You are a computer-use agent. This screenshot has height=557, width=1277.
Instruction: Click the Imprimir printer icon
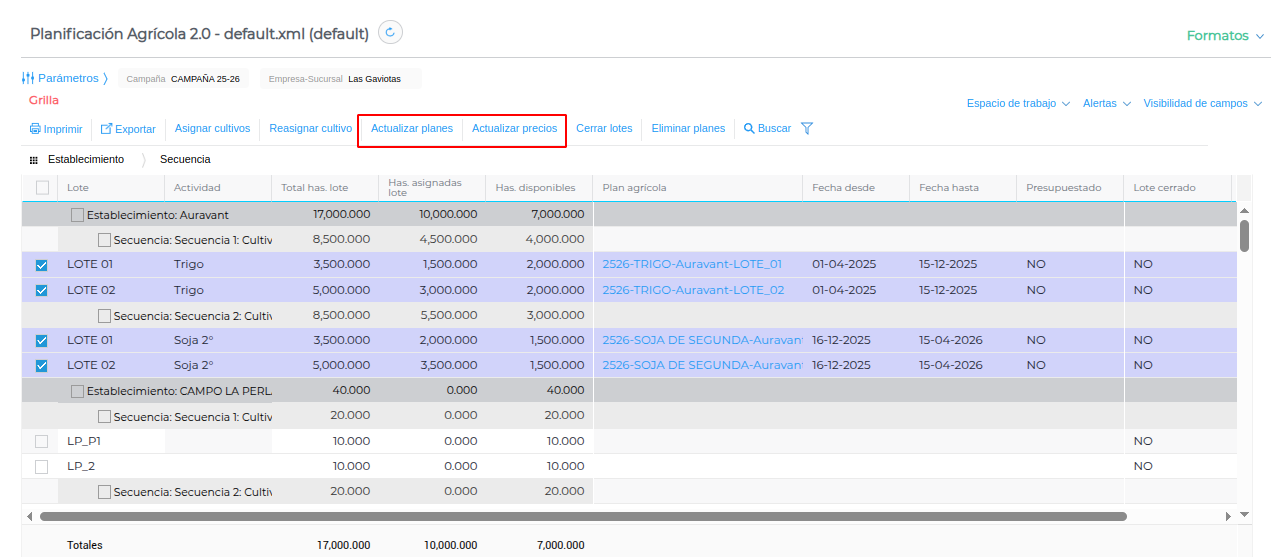pos(35,129)
